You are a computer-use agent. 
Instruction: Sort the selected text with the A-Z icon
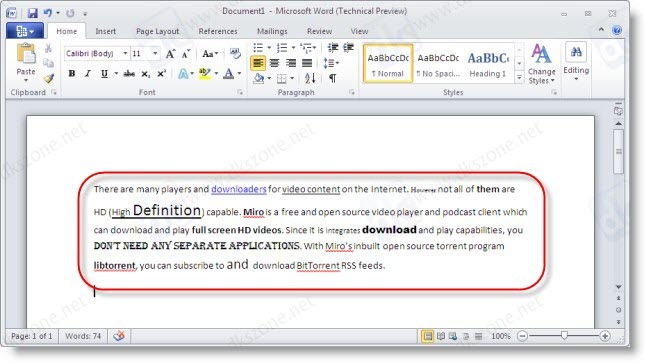(310, 78)
